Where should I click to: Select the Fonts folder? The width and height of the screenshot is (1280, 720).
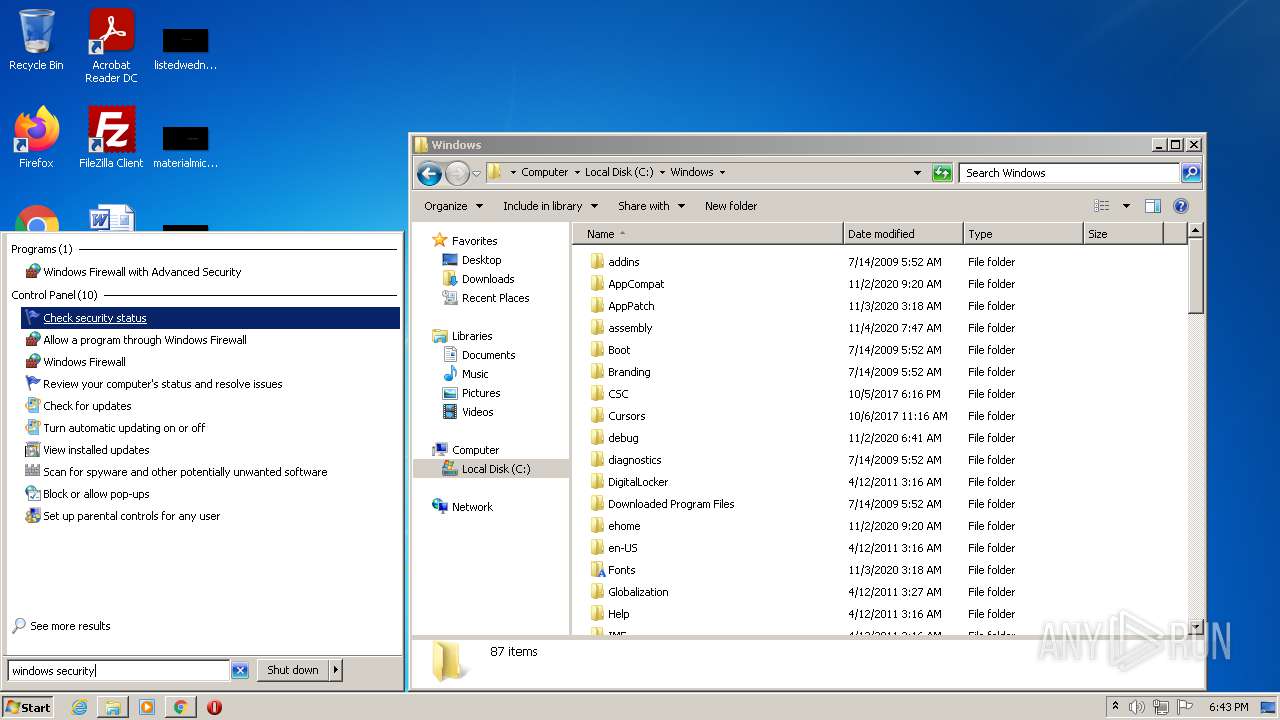click(621, 570)
